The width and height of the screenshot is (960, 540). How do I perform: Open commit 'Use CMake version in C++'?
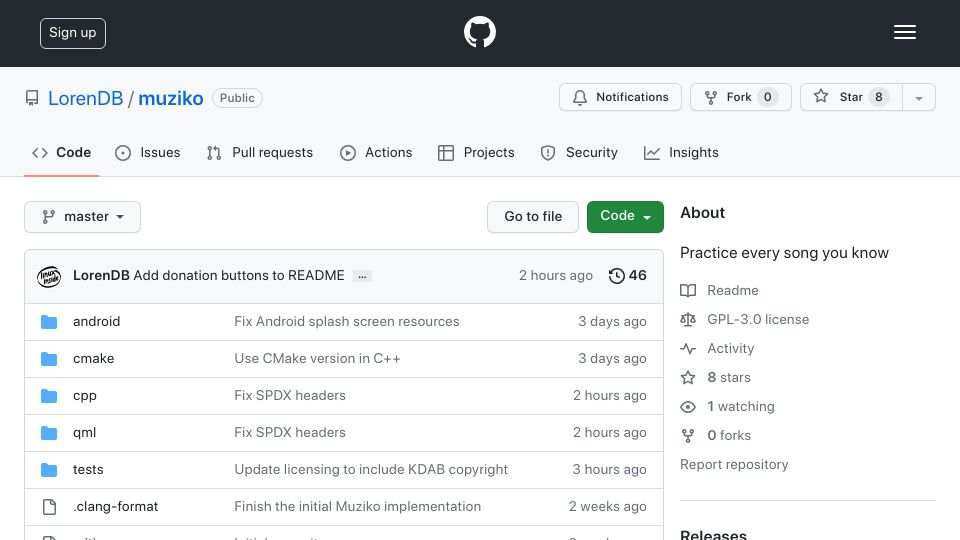[317, 359]
